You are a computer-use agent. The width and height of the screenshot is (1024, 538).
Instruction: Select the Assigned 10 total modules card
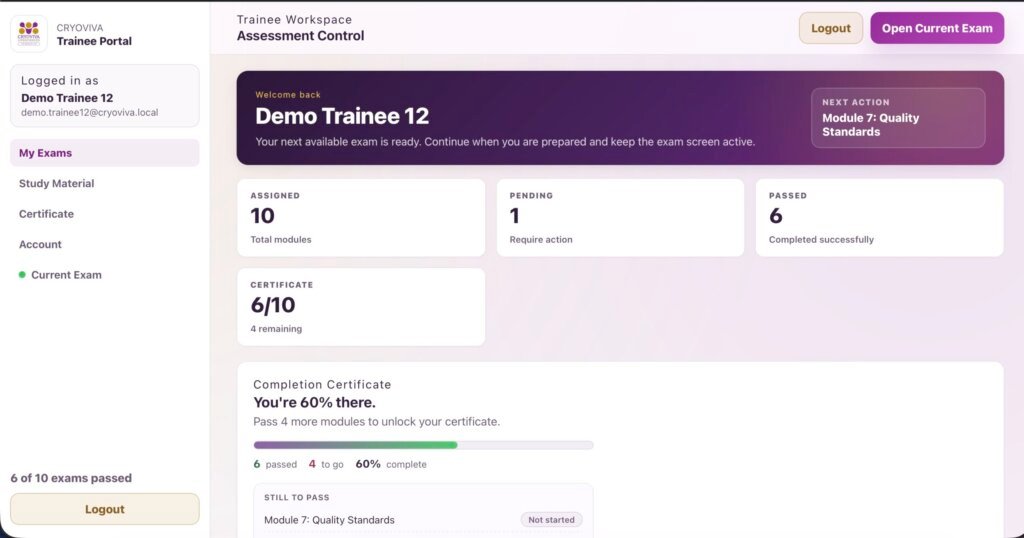(361, 217)
